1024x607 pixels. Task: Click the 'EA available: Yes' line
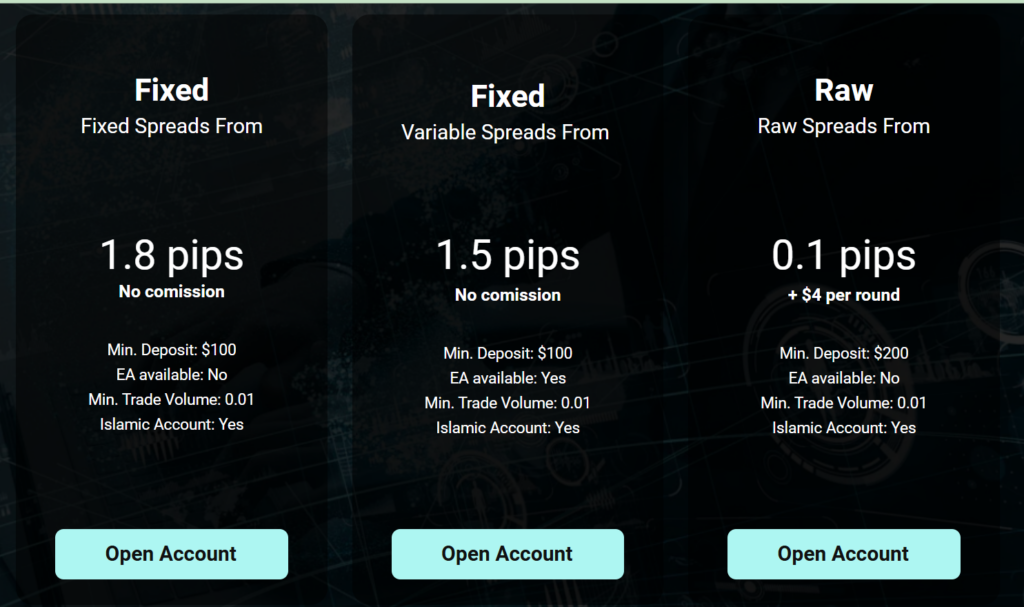pos(507,378)
